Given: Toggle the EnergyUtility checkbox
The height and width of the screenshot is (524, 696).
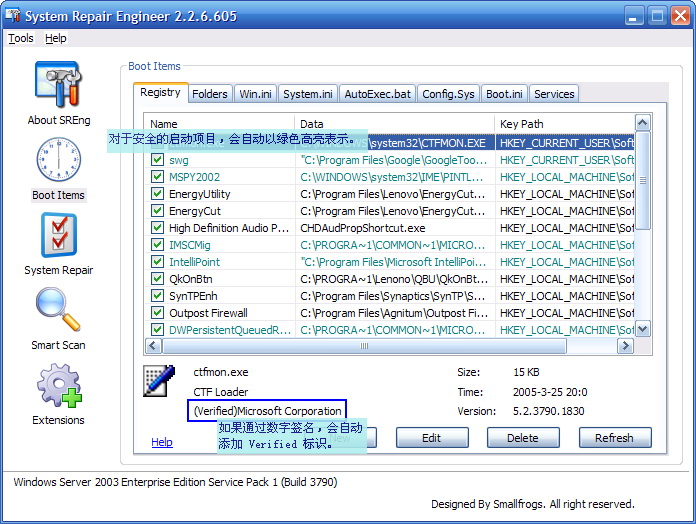Looking at the screenshot, I should coord(157,193).
